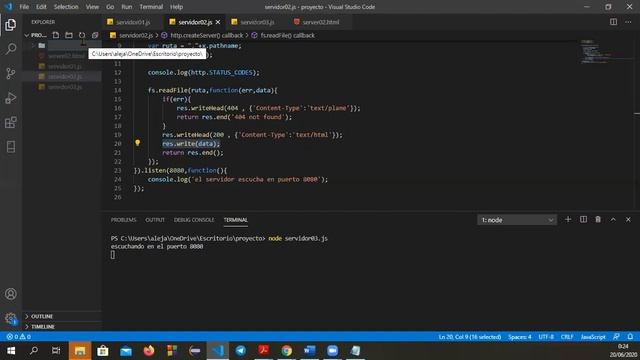Refresh the Explorer file tree

[82, 35]
